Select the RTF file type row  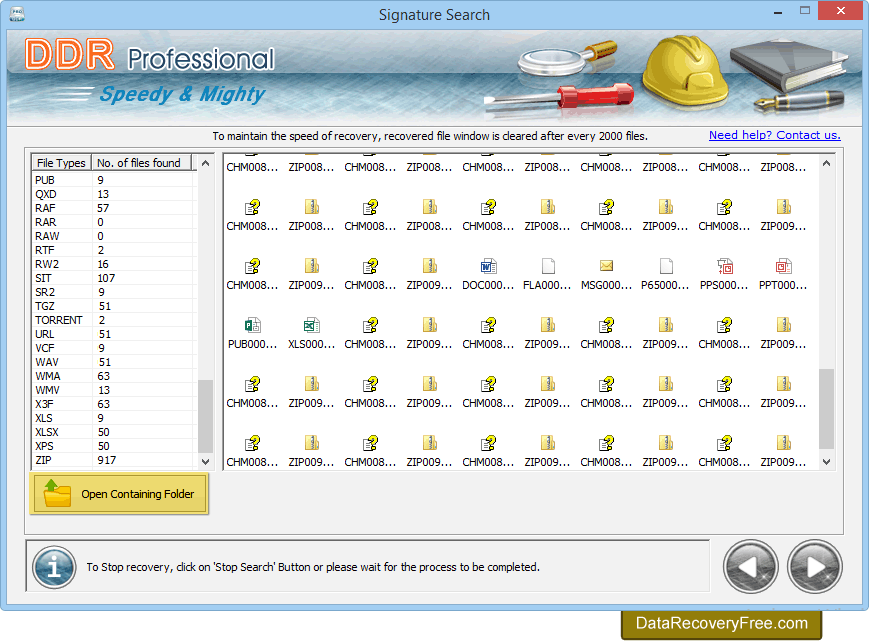coord(114,250)
